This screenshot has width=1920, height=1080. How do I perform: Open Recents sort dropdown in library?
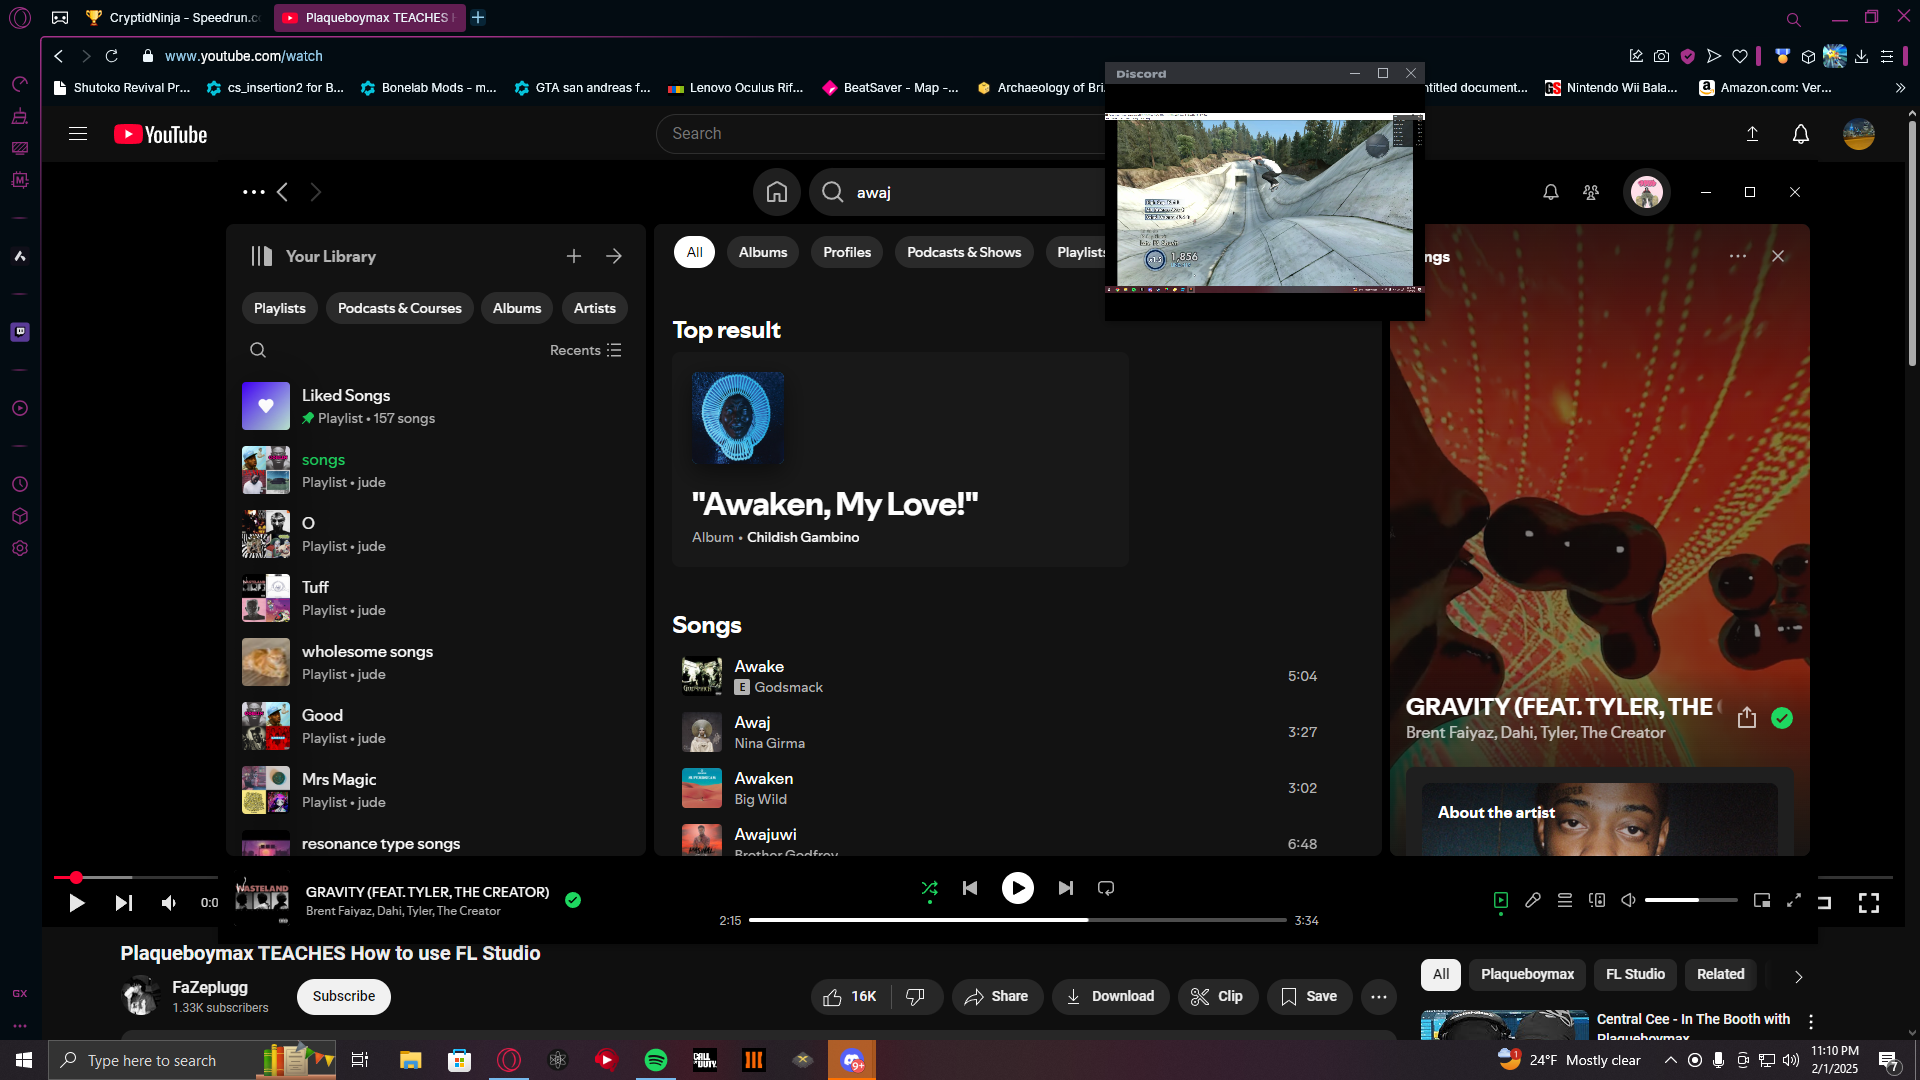pos(586,350)
